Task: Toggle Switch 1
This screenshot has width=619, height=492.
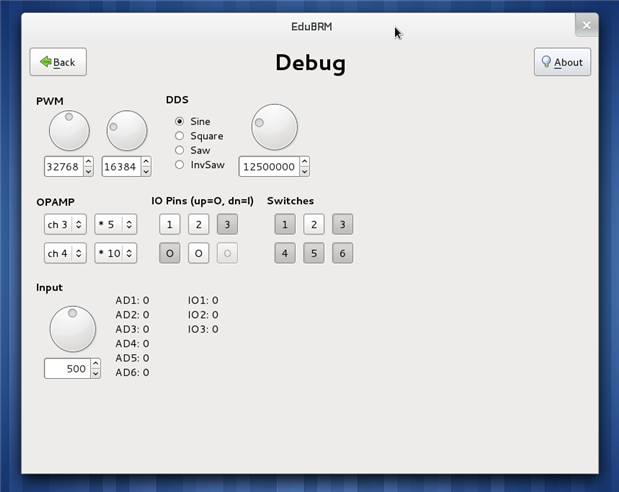Action: click(285, 224)
